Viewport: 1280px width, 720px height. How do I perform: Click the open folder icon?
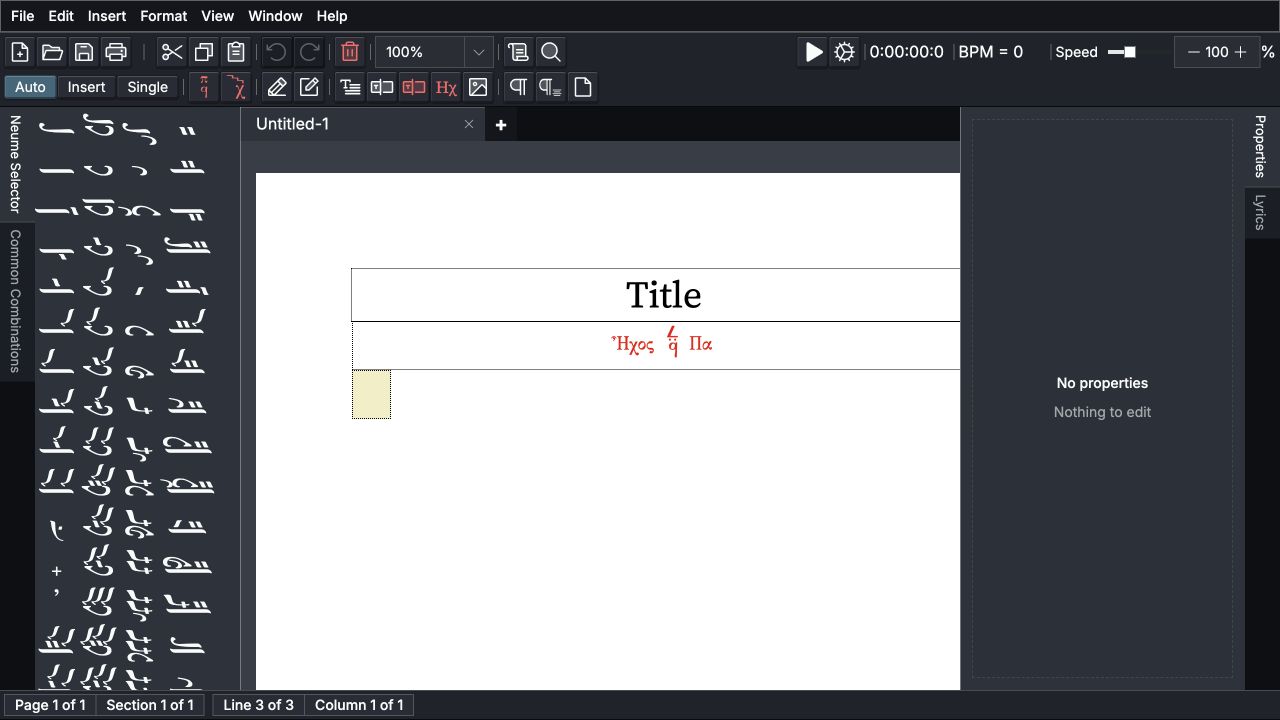pyautogui.click(x=52, y=52)
